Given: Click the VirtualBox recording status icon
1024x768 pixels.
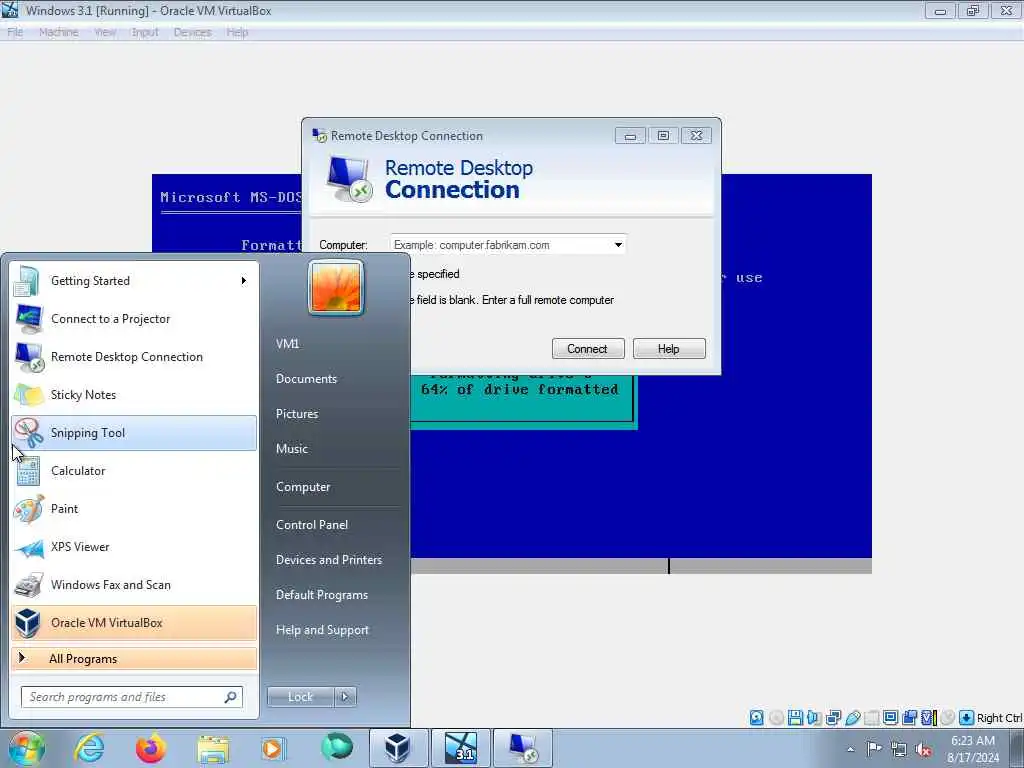Looking at the screenshot, I should tap(909, 718).
